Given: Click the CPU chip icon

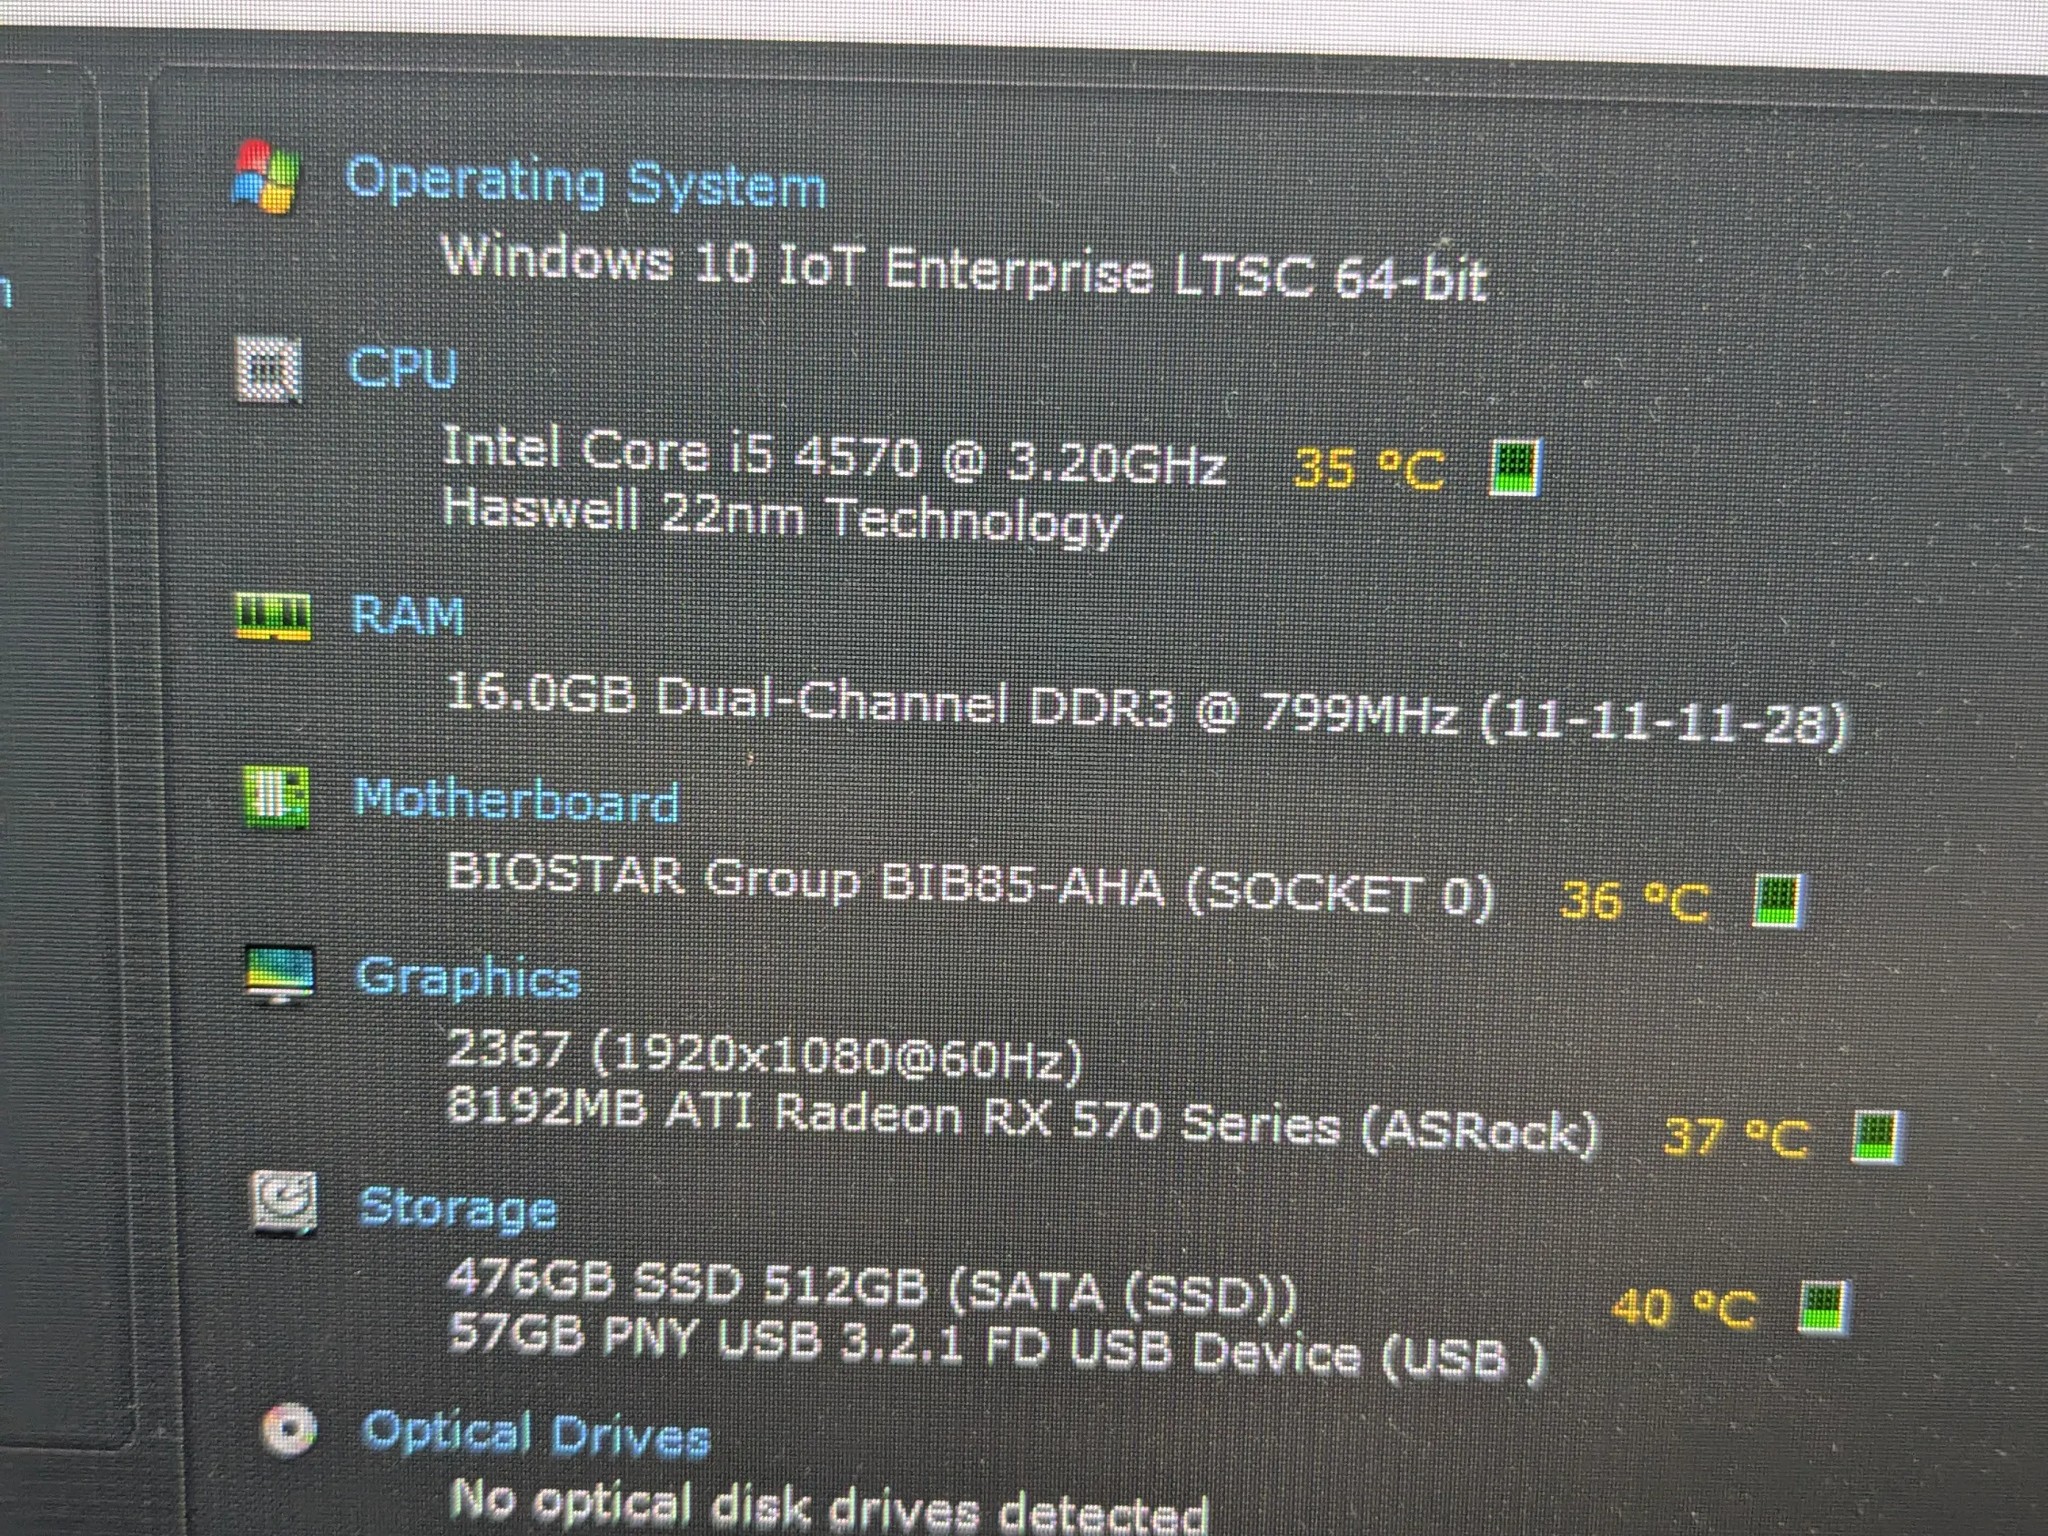Looking at the screenshot, I should (x=269, y=368).
